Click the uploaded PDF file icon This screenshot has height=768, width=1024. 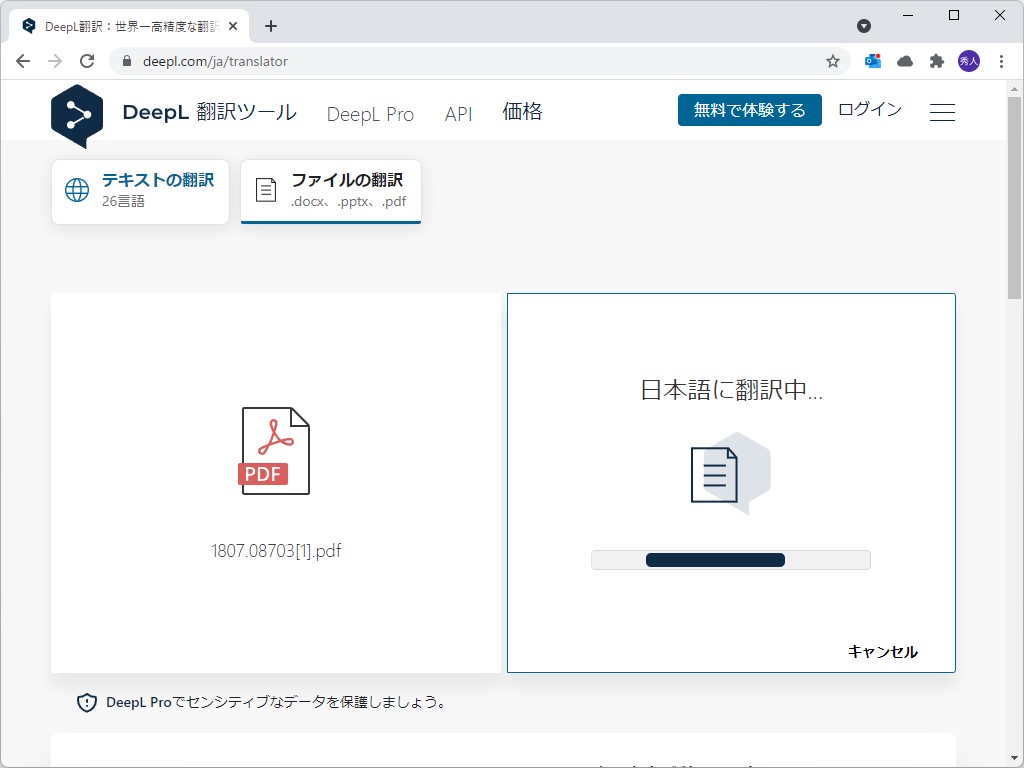(x=275, y=450)
